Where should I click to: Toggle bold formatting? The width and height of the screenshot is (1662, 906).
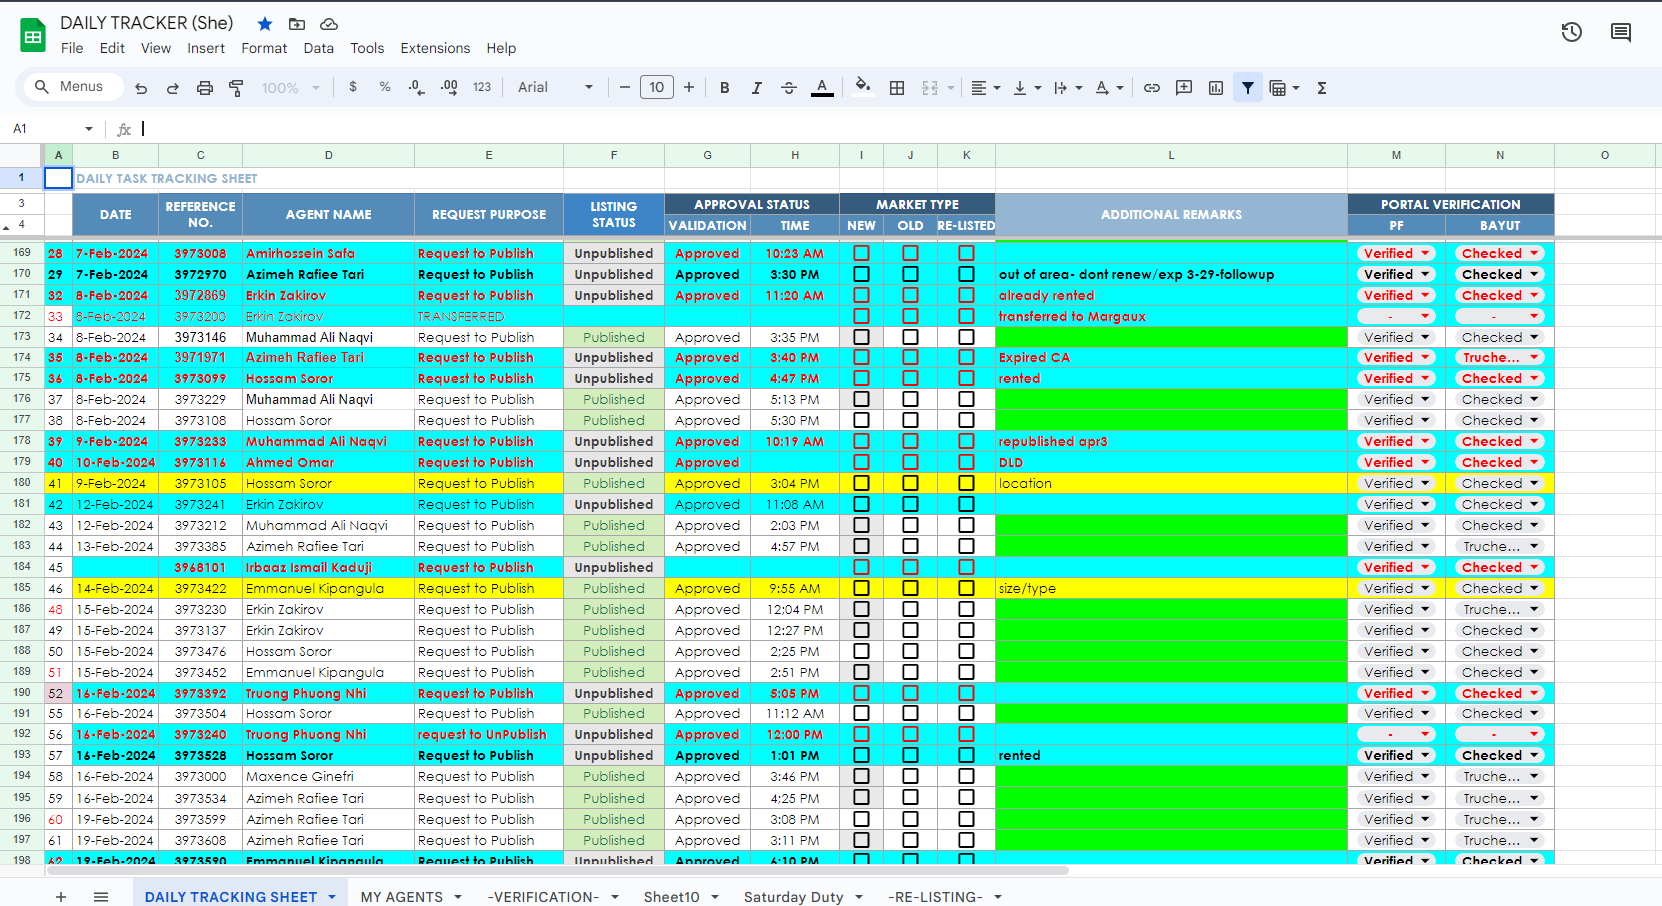(x=724, y=88)
